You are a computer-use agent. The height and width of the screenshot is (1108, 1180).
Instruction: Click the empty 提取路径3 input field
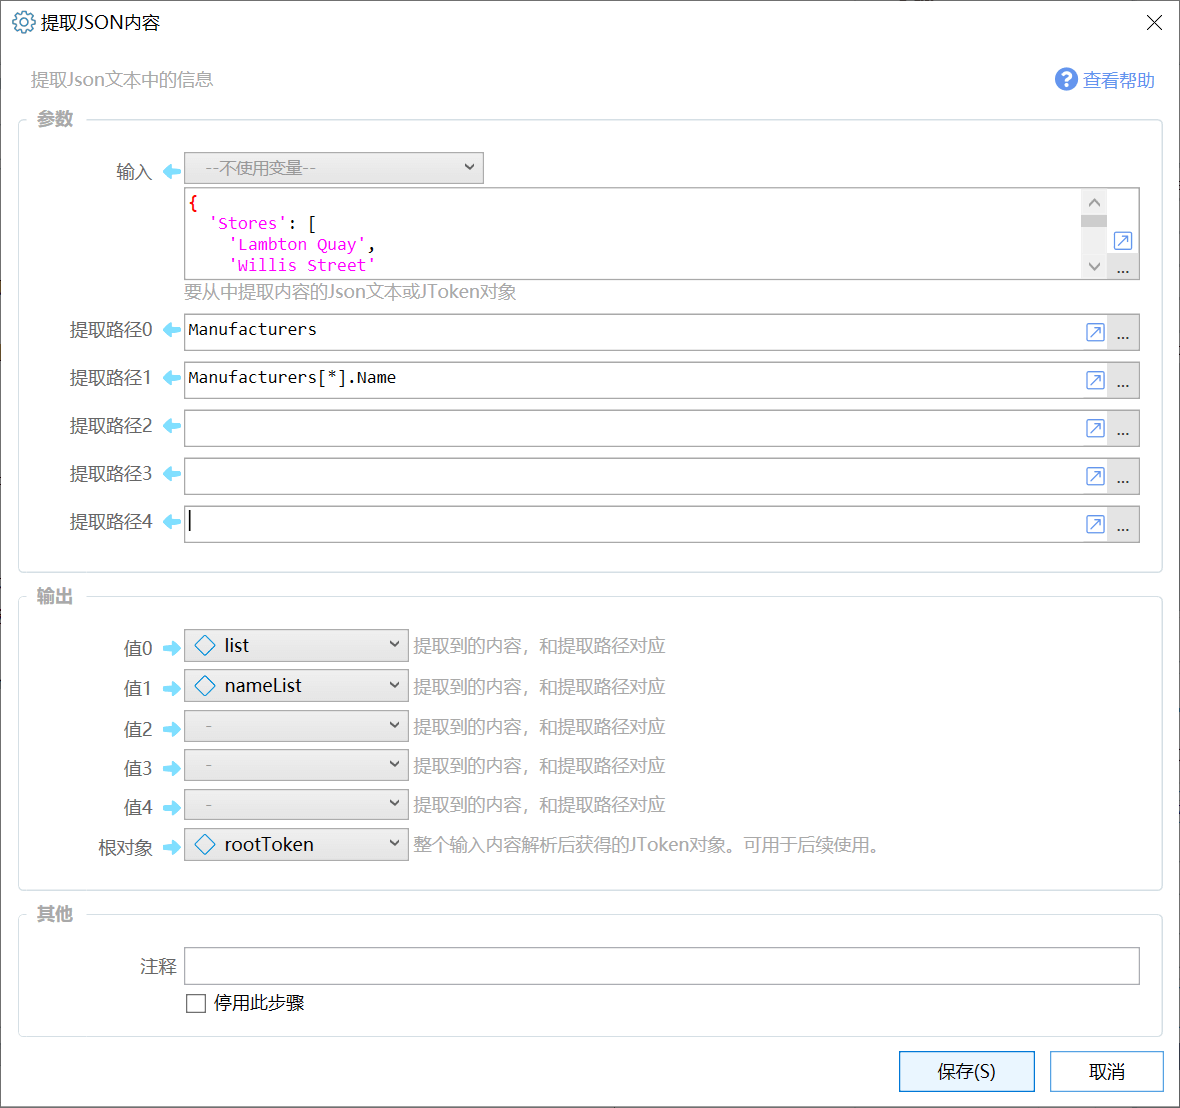pyautogui.click(x=632, y=476)
